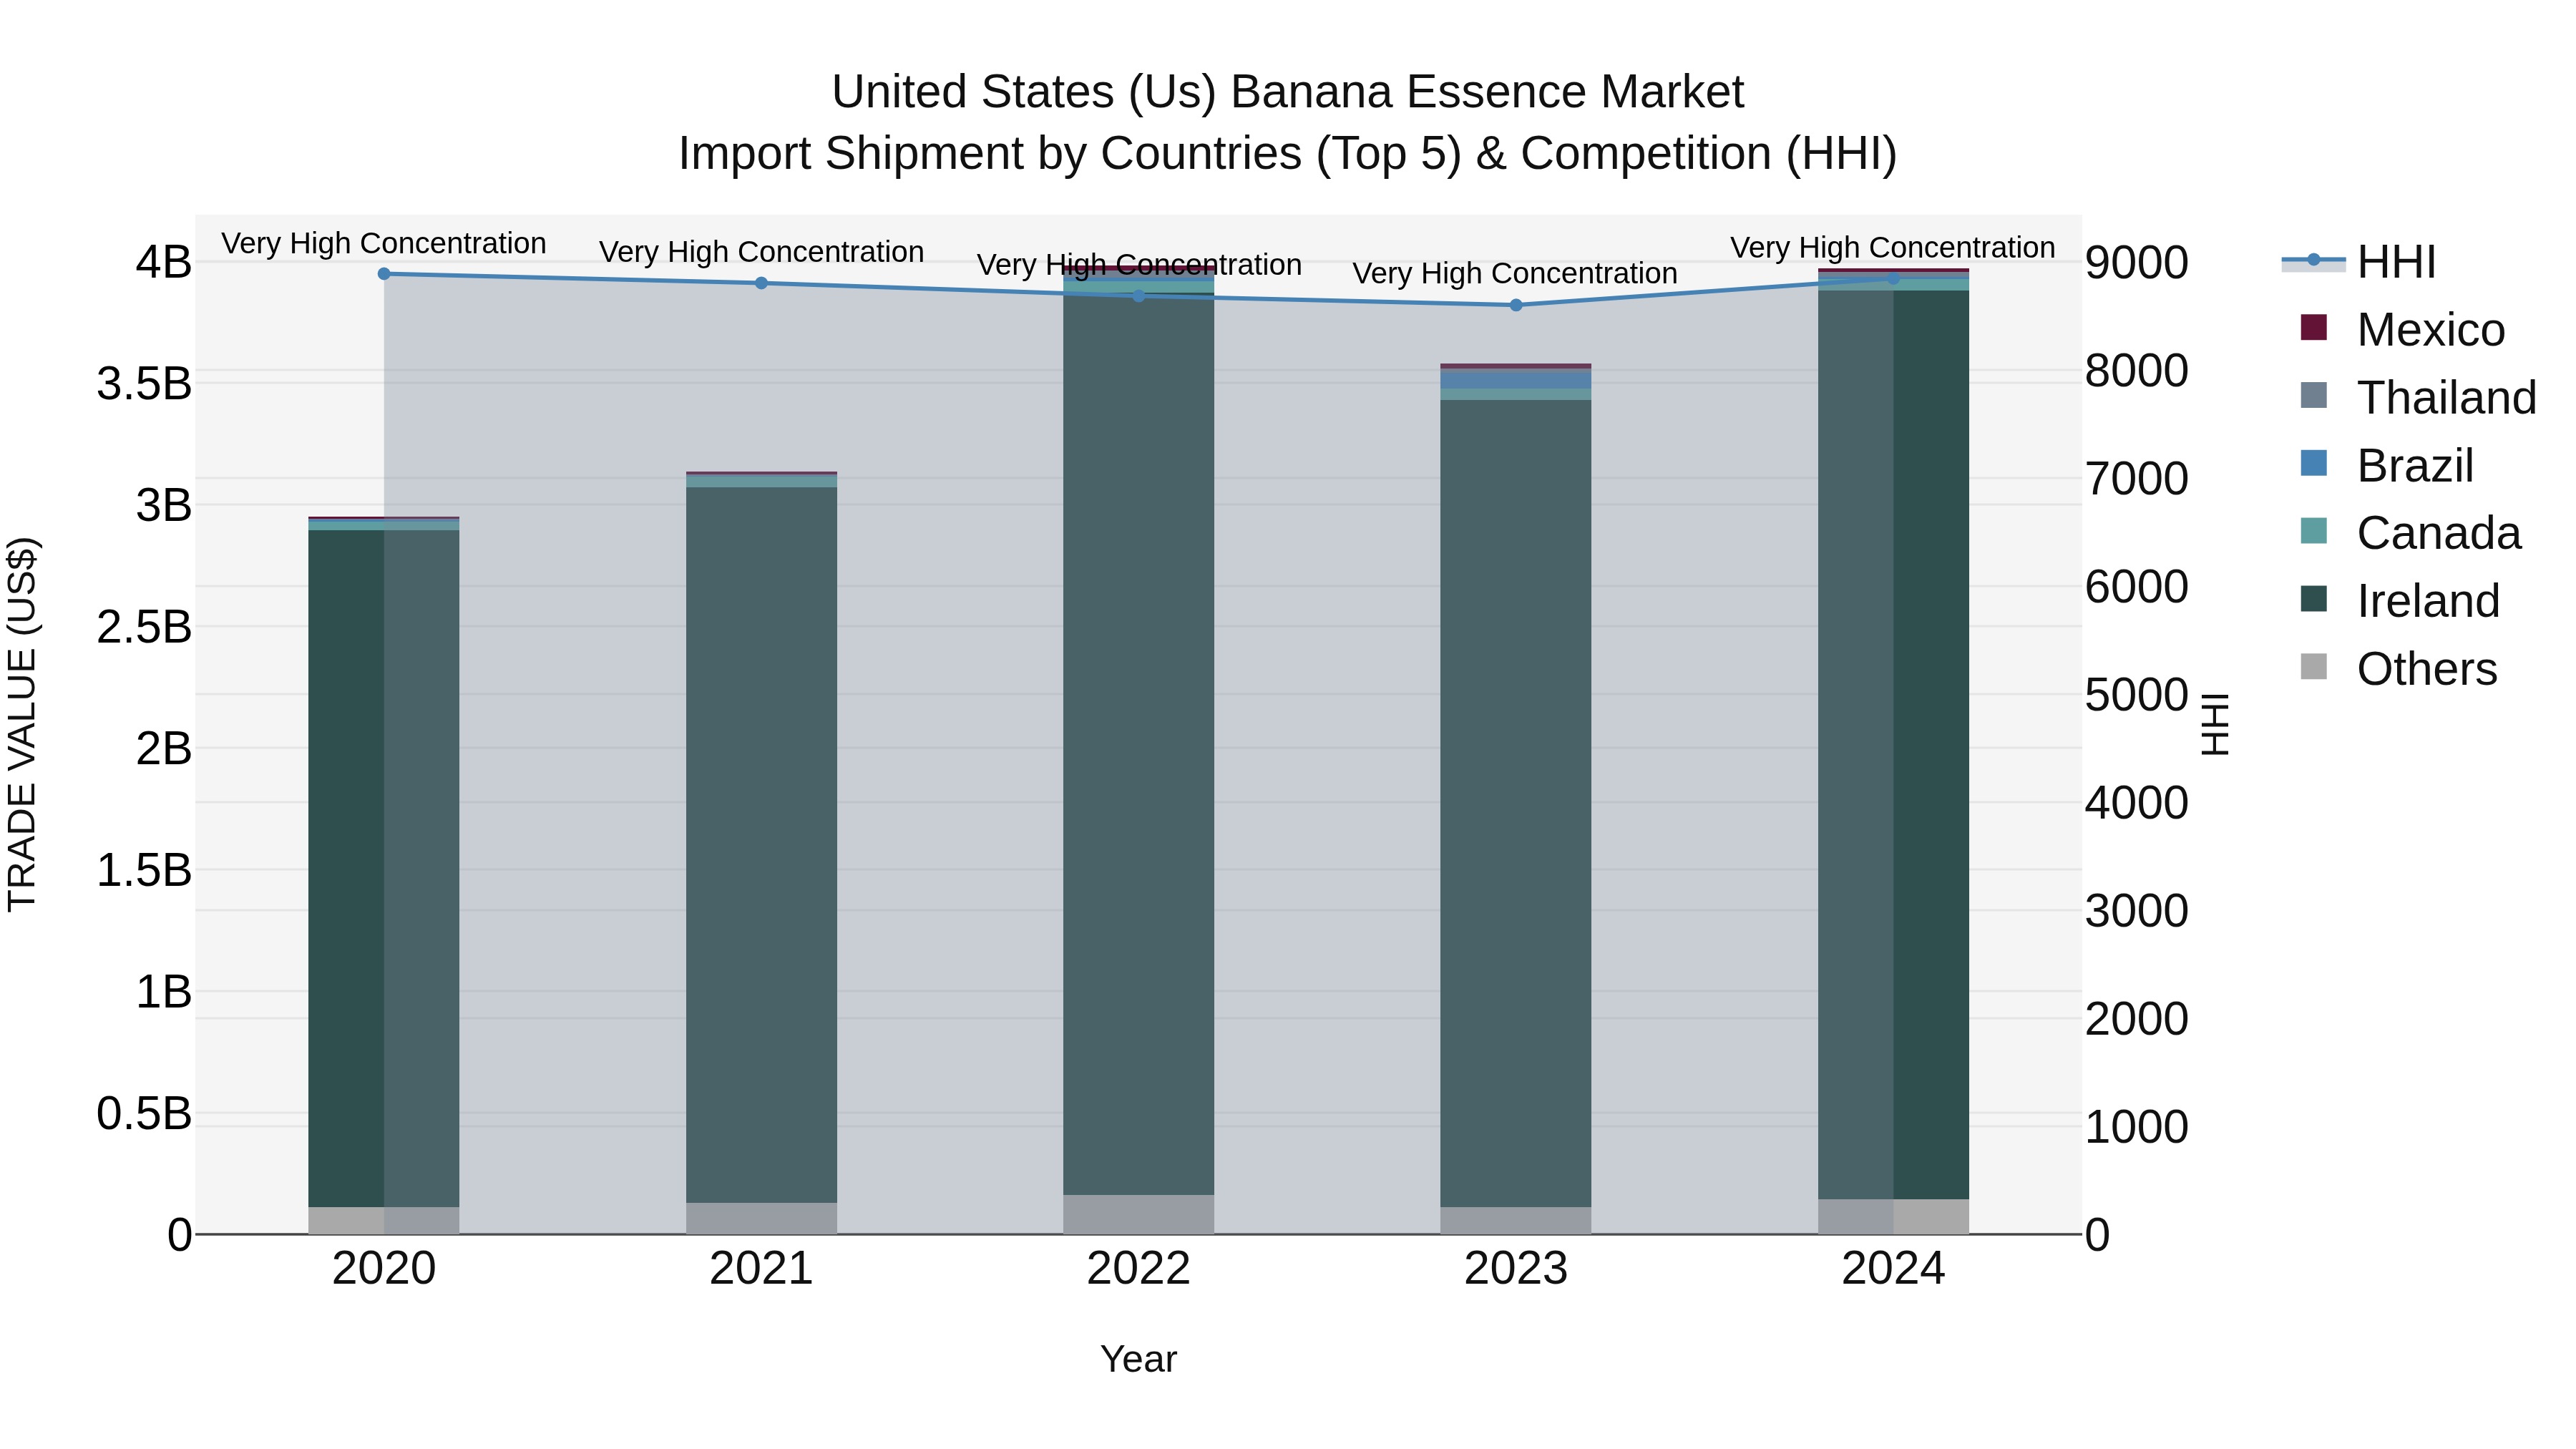Click the Thailand legend color swatch
The width and height of the screenshot is (2576, 1449).
click(2314, 395)
